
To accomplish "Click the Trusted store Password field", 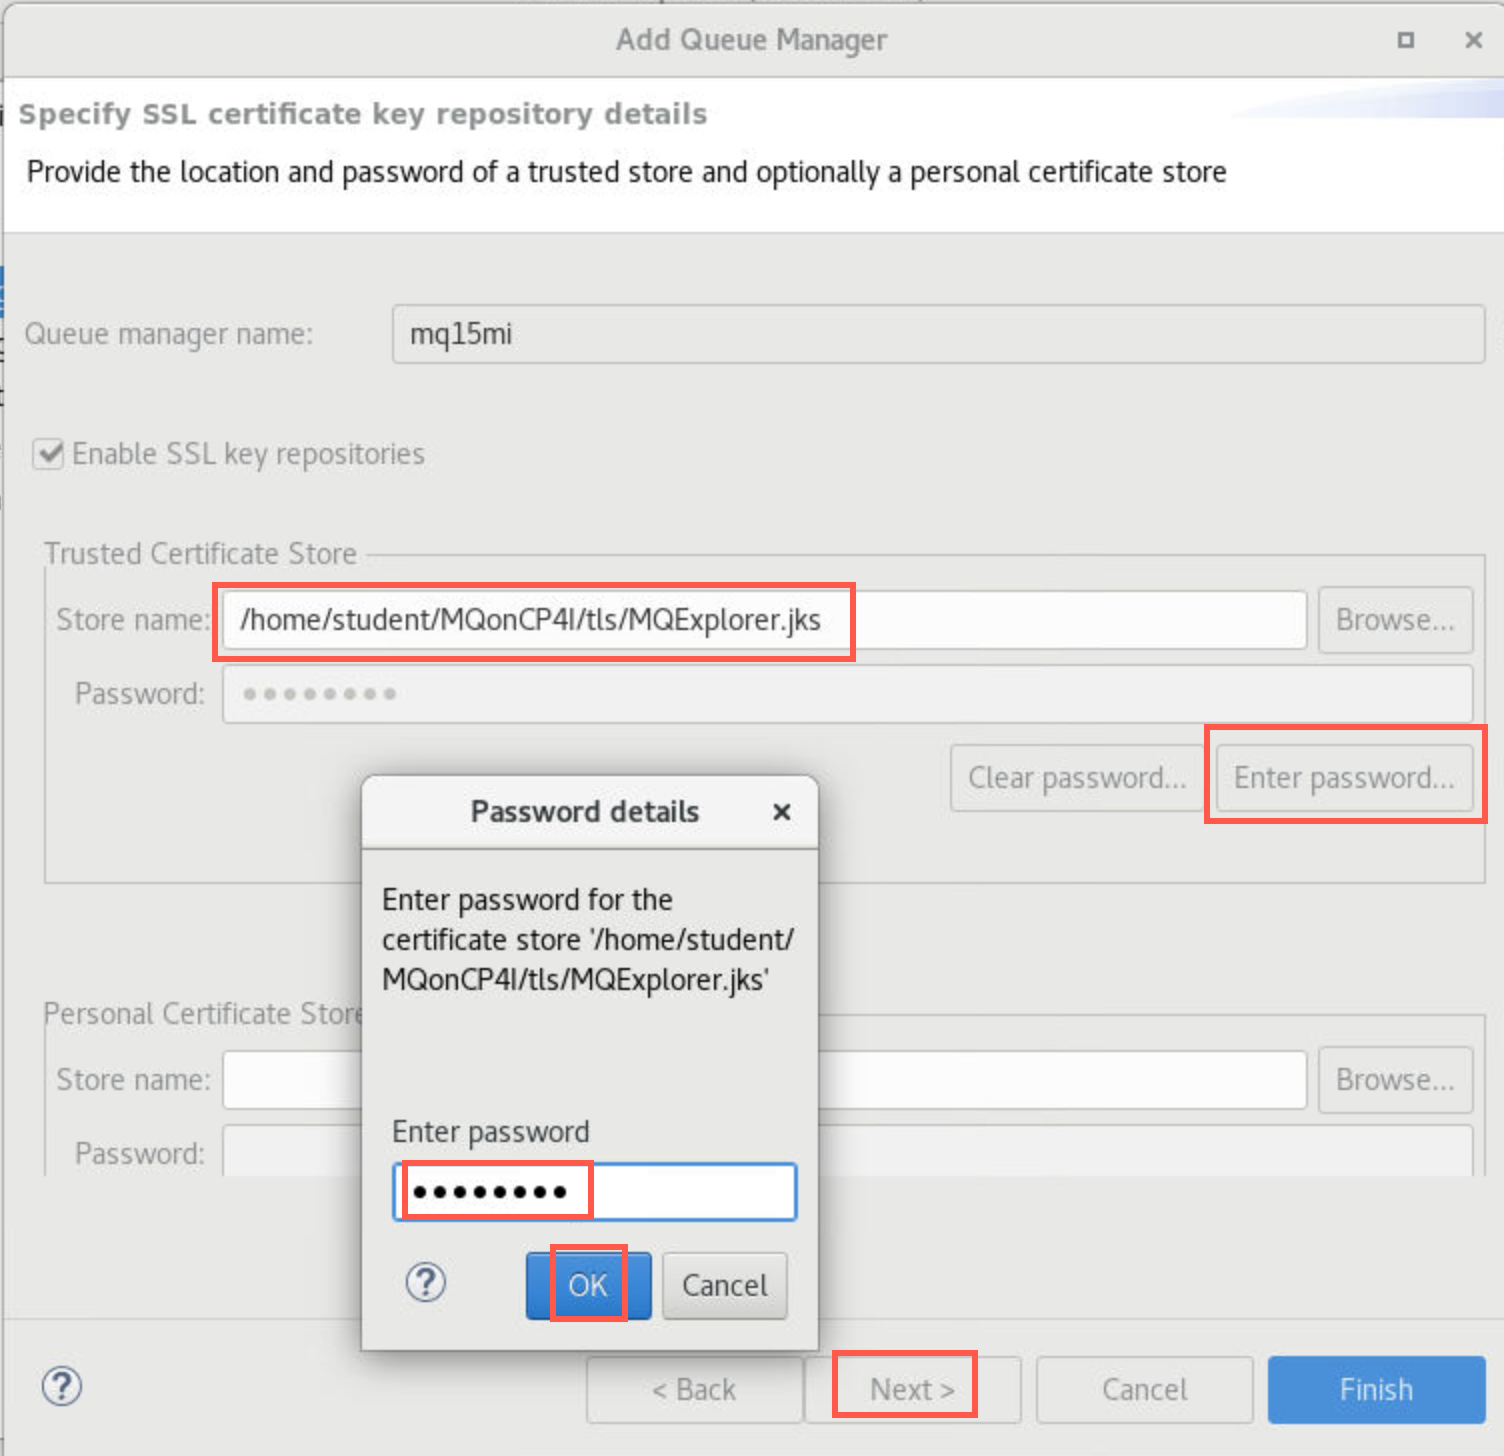I will pyautogui.click(x=847, y=694).
